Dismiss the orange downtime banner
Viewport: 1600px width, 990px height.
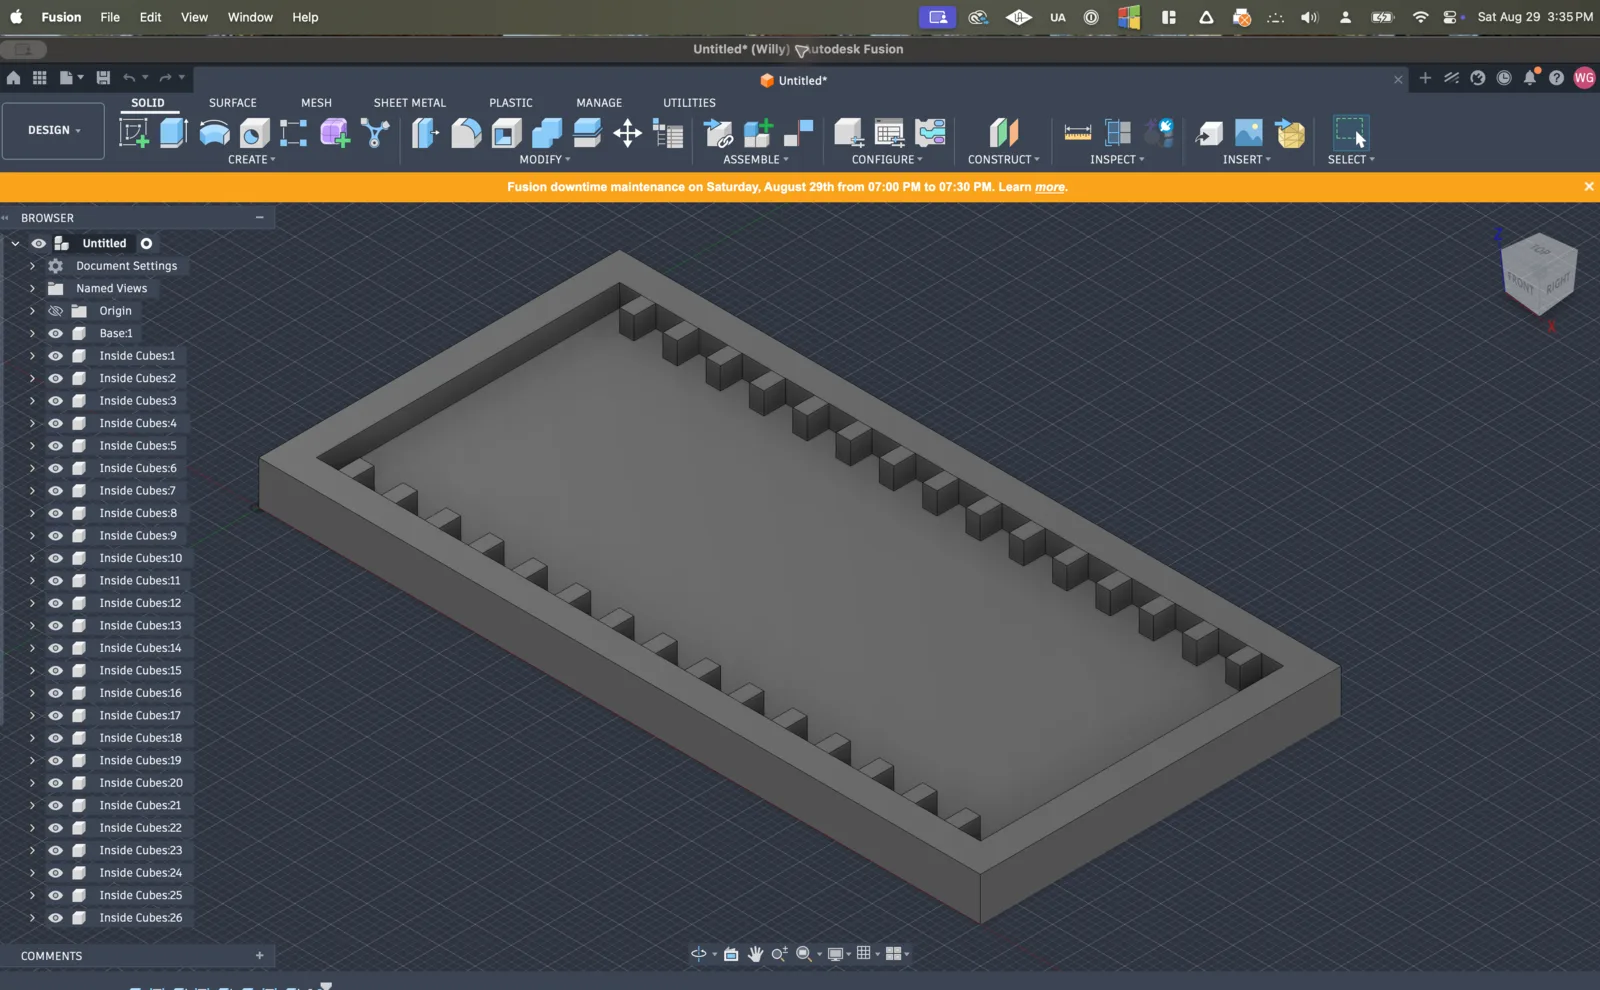click(1589, 186)
